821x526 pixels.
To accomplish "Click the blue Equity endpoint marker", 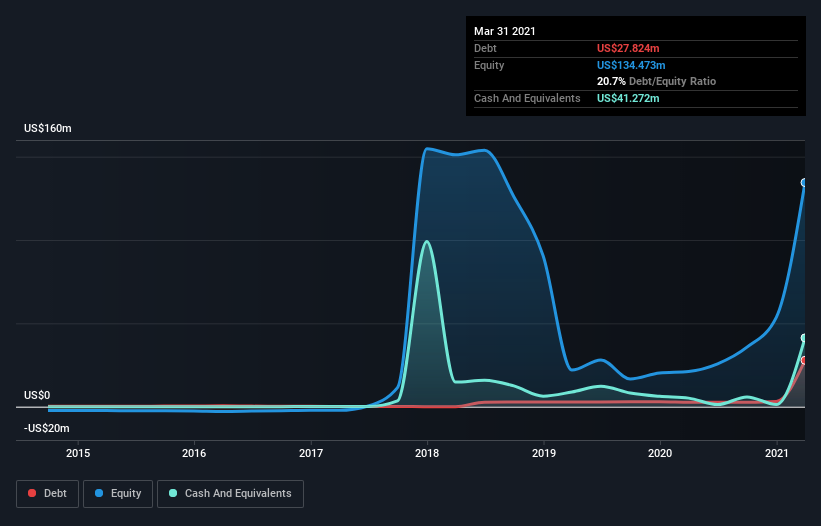I will pos(803,183).
